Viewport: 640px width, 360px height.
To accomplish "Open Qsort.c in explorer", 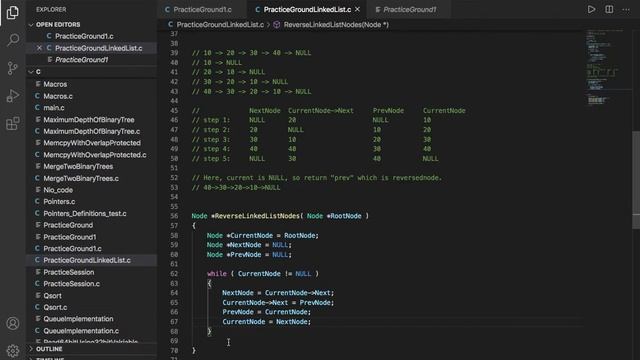I will [x=55, y=307].
